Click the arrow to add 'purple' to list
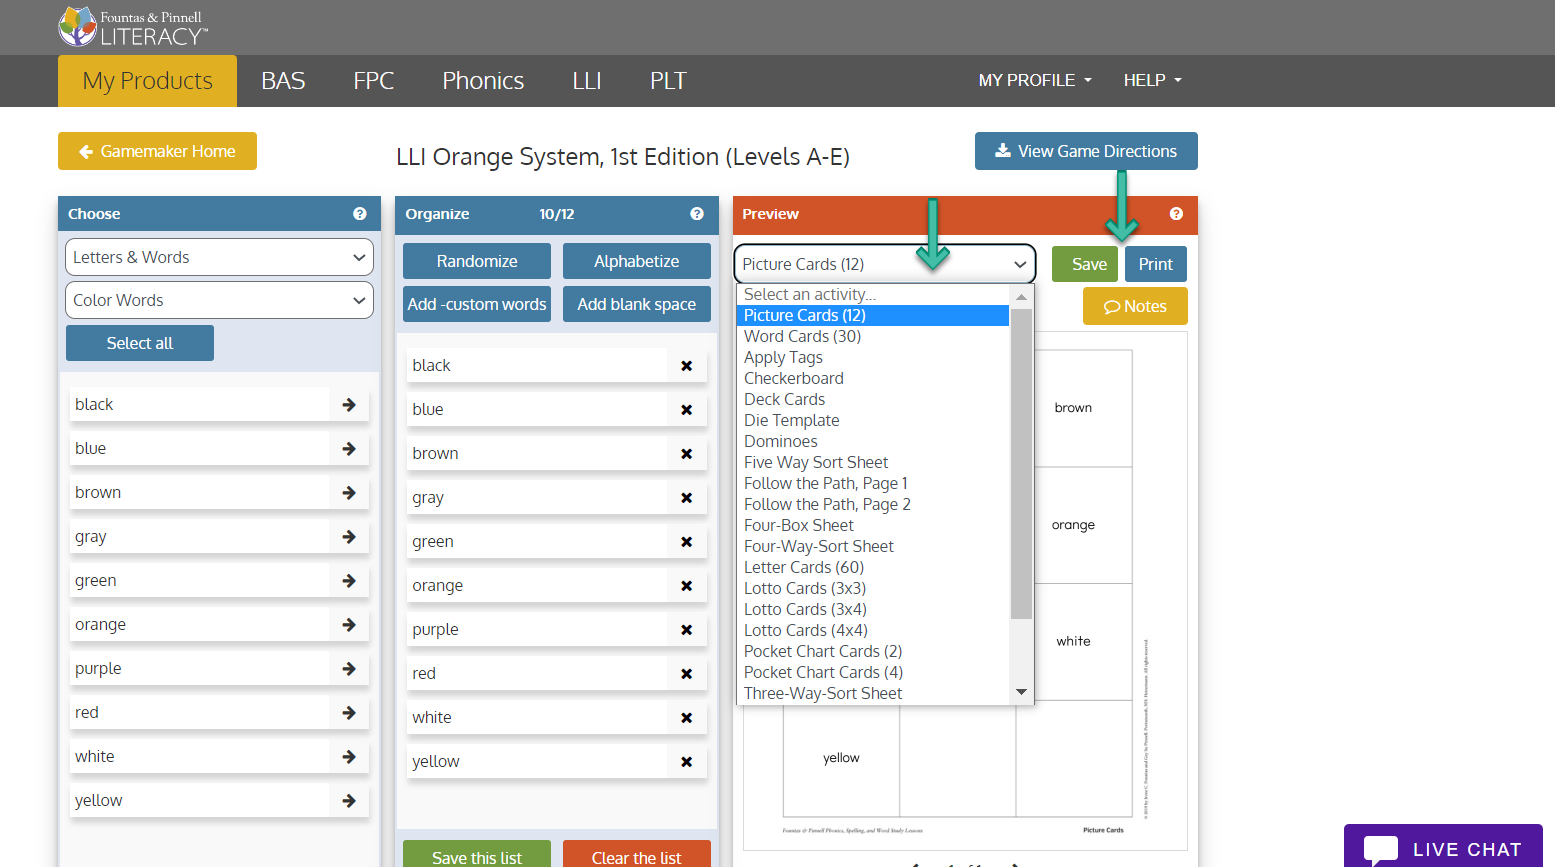Screen dimensions: 1555x867 tap(349, 668)
